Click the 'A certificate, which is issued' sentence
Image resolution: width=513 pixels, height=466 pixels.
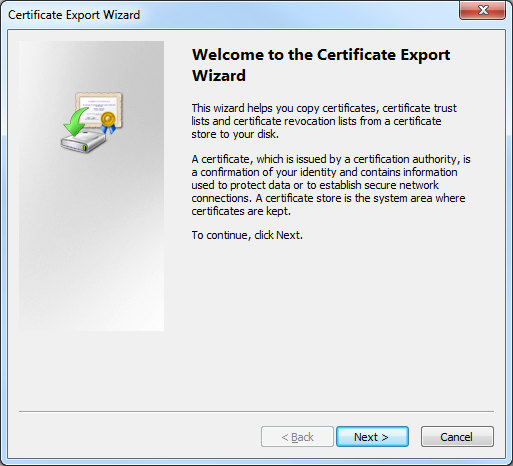(x=331, y=185)
